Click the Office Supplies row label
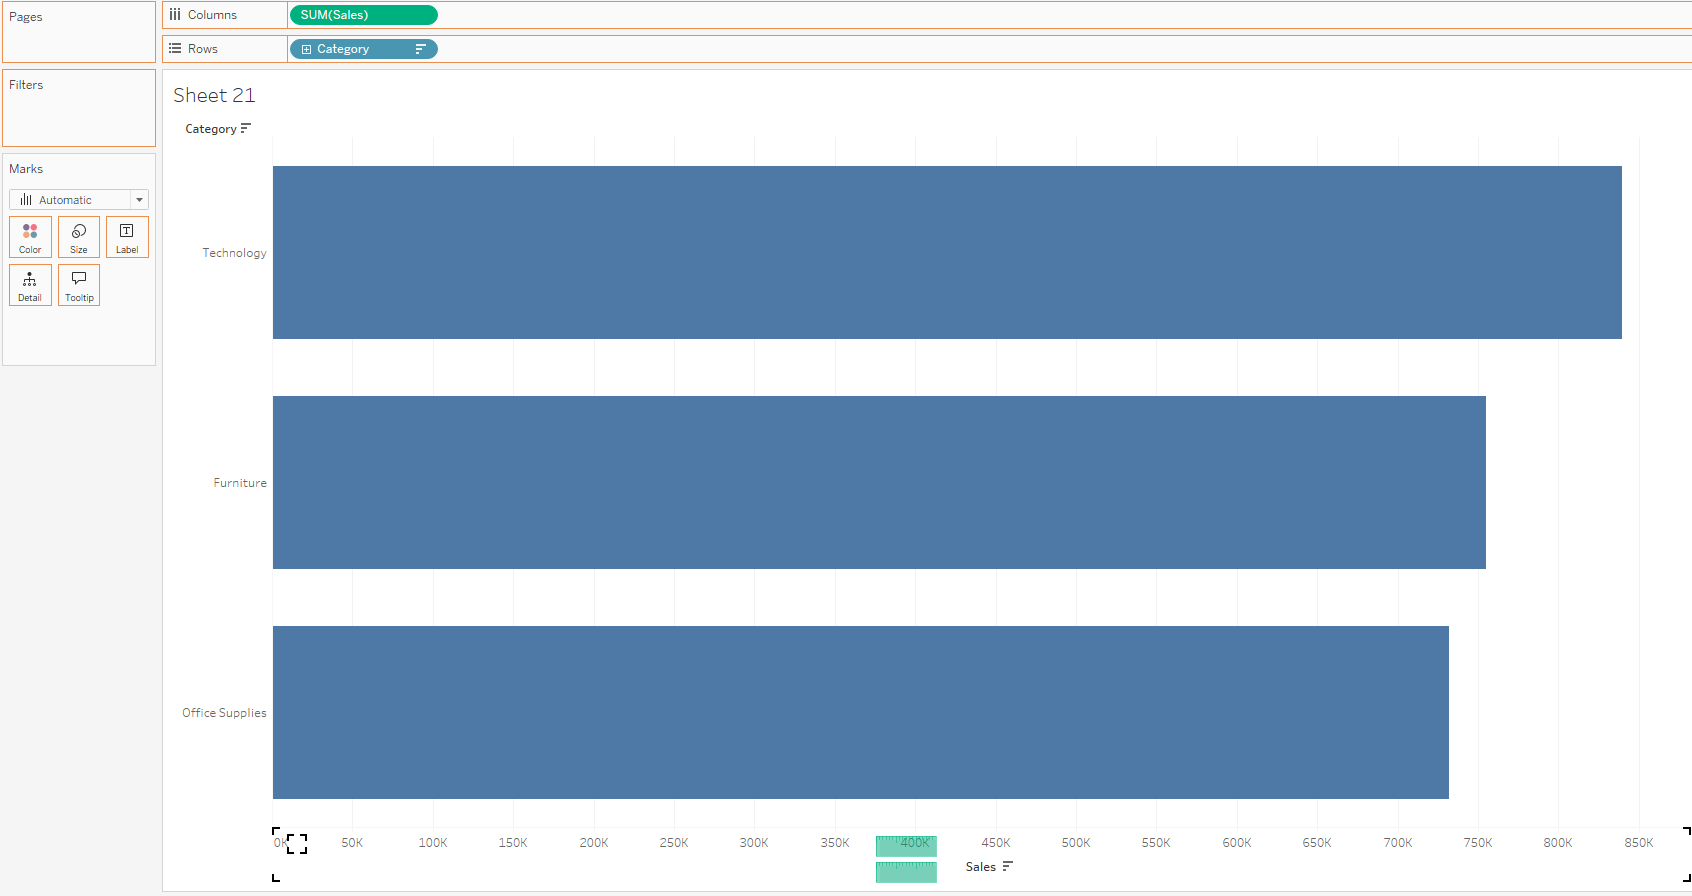This screenshot has height=896, width=1692. pyautogui.click(x=224, y=713)
